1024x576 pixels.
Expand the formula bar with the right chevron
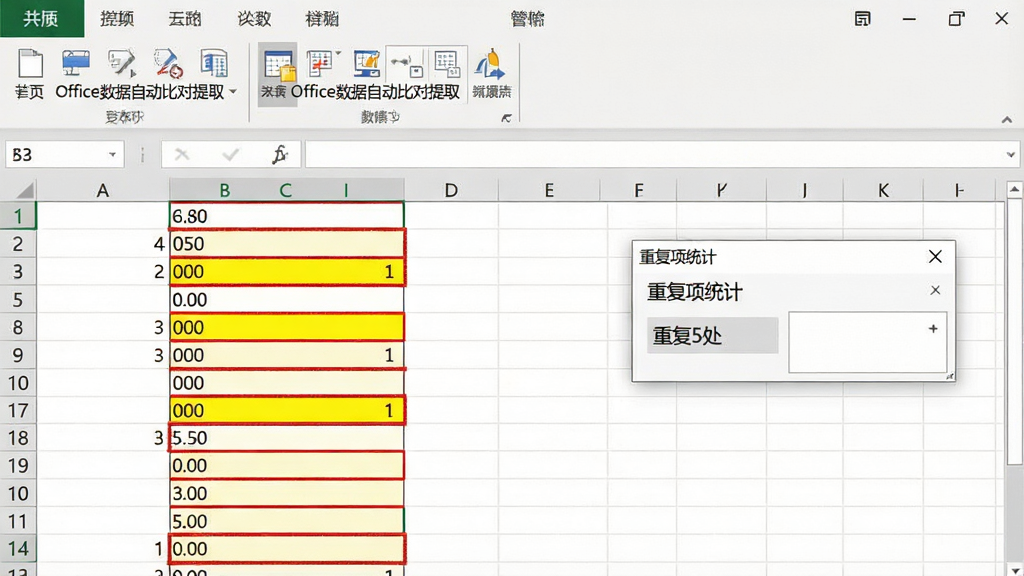pyautogui.click(x=1010, y=155)
